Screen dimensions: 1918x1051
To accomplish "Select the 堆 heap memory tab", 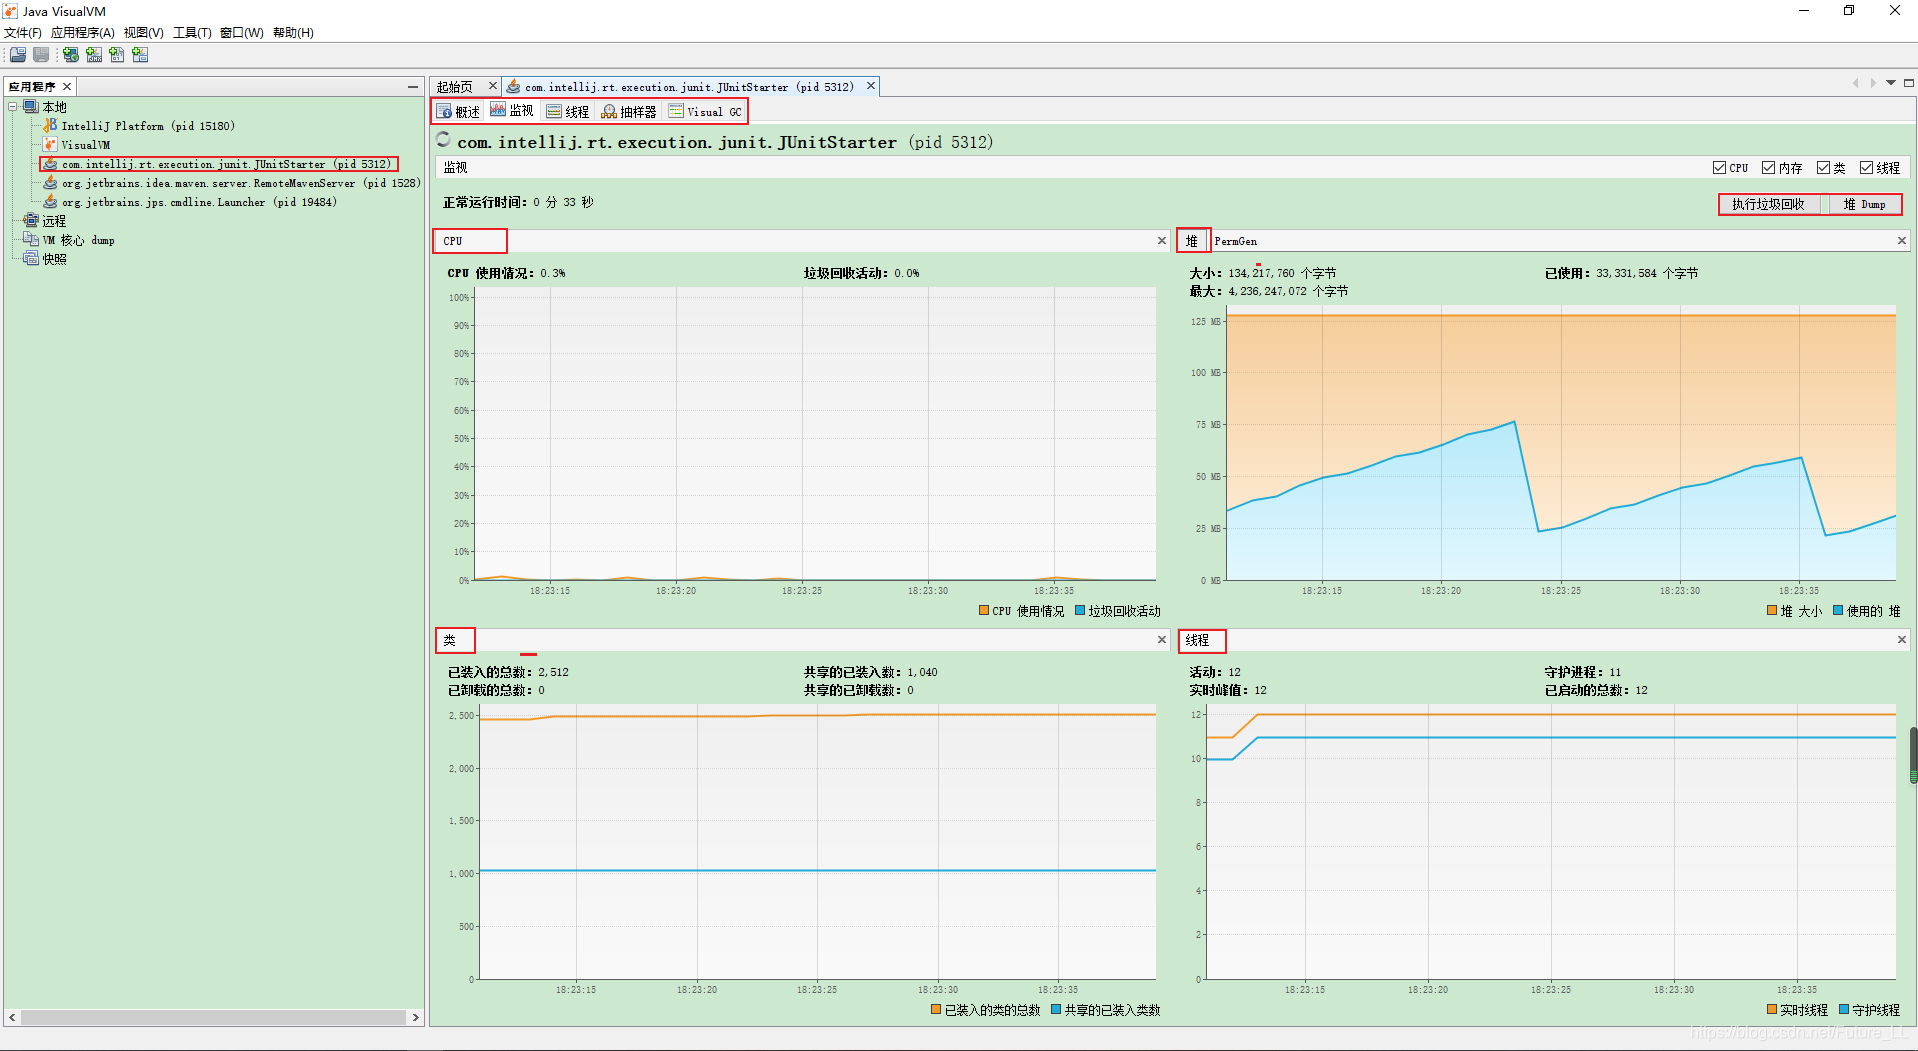I will click(1192, 241).
